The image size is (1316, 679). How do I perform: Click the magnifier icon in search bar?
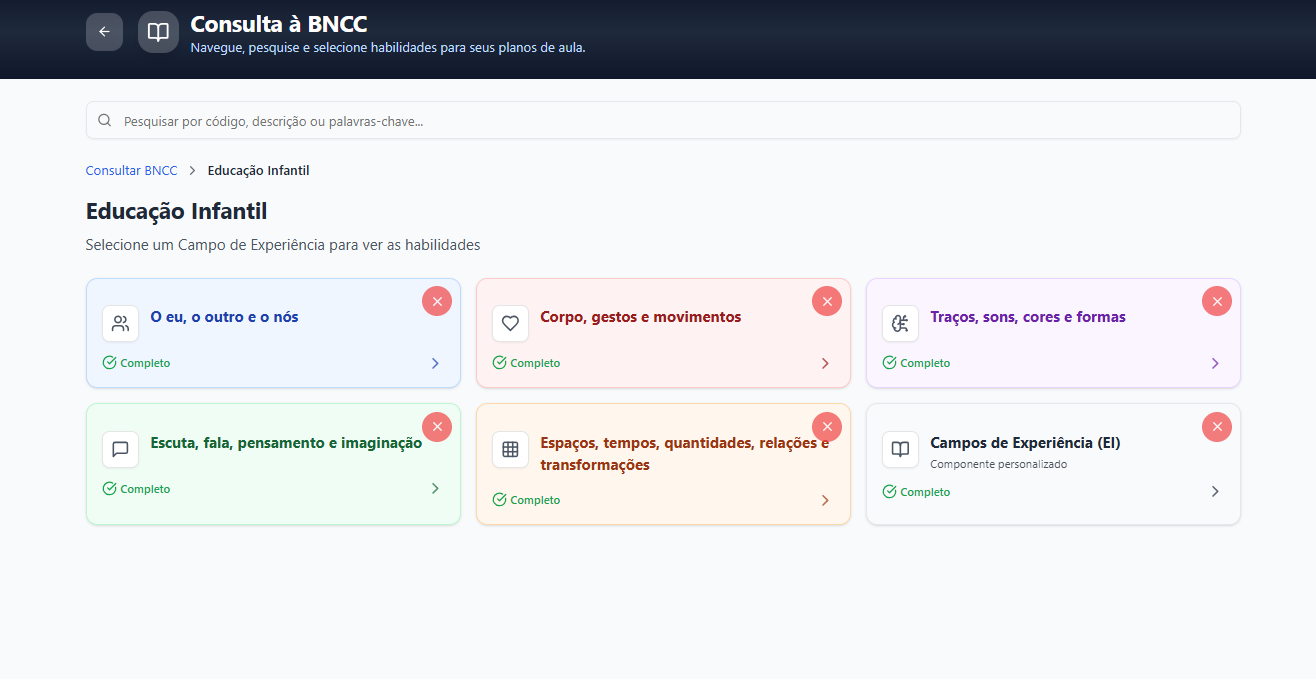click(105, 121)
